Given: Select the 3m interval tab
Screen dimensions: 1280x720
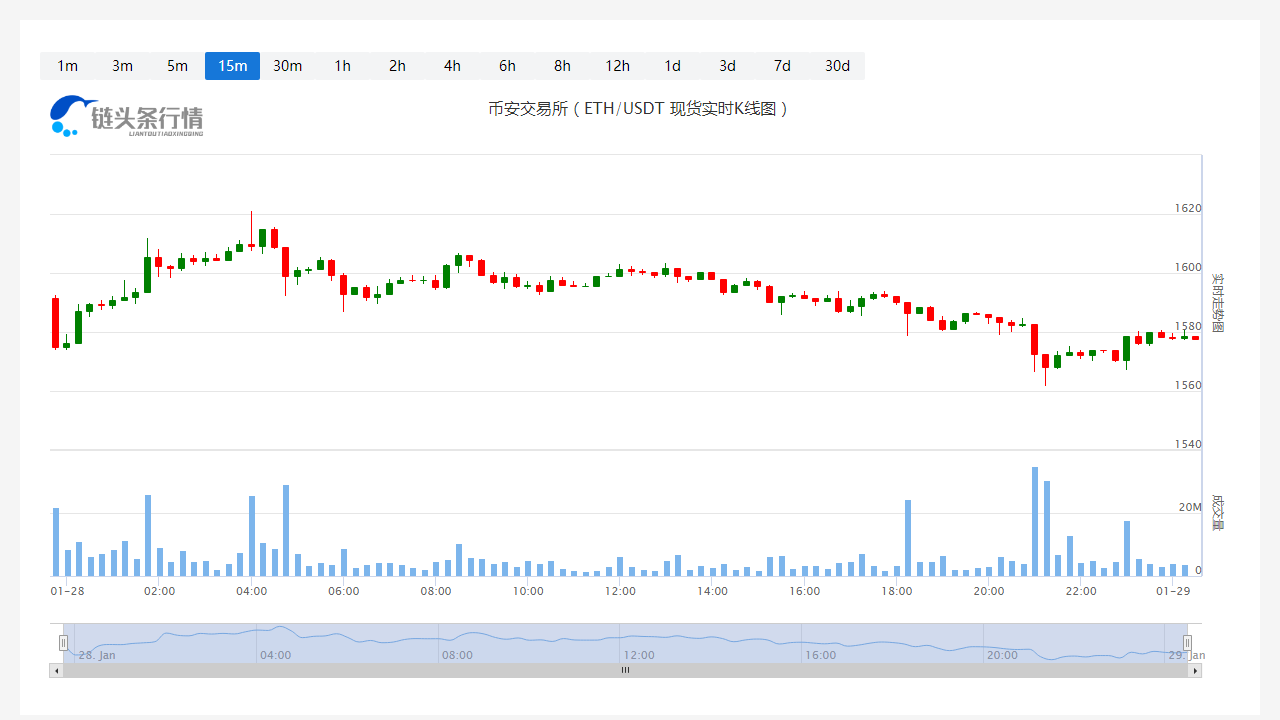Looking at the screenshot, I should tap(122, 66).
